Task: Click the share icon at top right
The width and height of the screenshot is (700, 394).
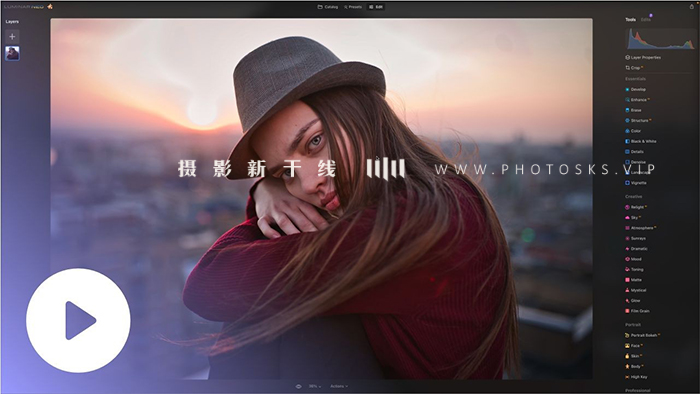Action: coord(692,7)
